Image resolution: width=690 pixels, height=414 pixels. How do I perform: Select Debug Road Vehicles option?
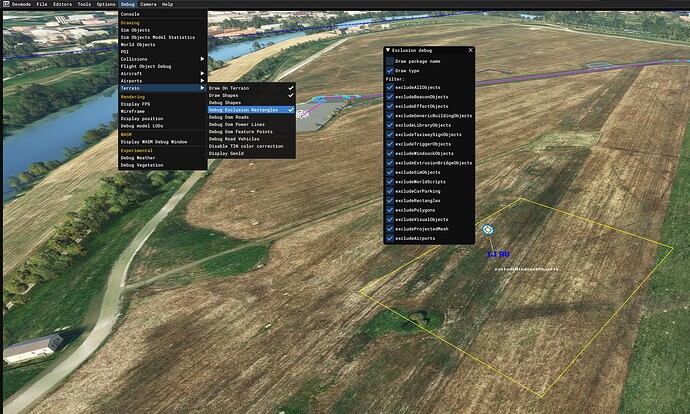coord(251,139)
